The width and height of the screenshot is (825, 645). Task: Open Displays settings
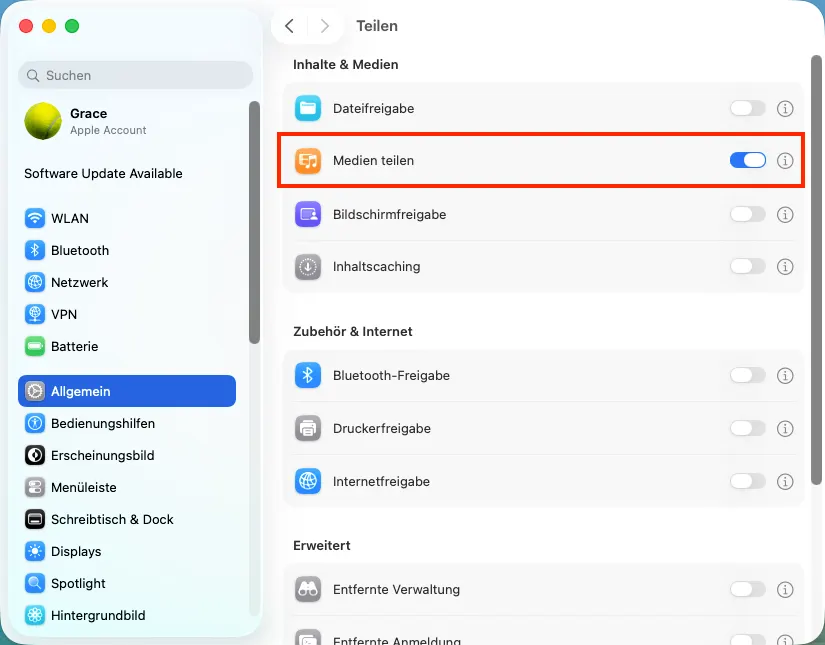pos(126,551)
